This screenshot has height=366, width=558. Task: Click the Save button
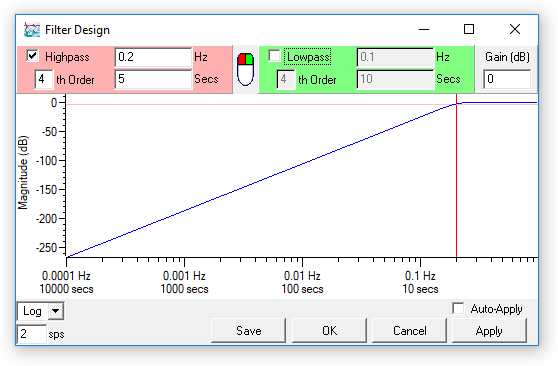tap(248, 331)
